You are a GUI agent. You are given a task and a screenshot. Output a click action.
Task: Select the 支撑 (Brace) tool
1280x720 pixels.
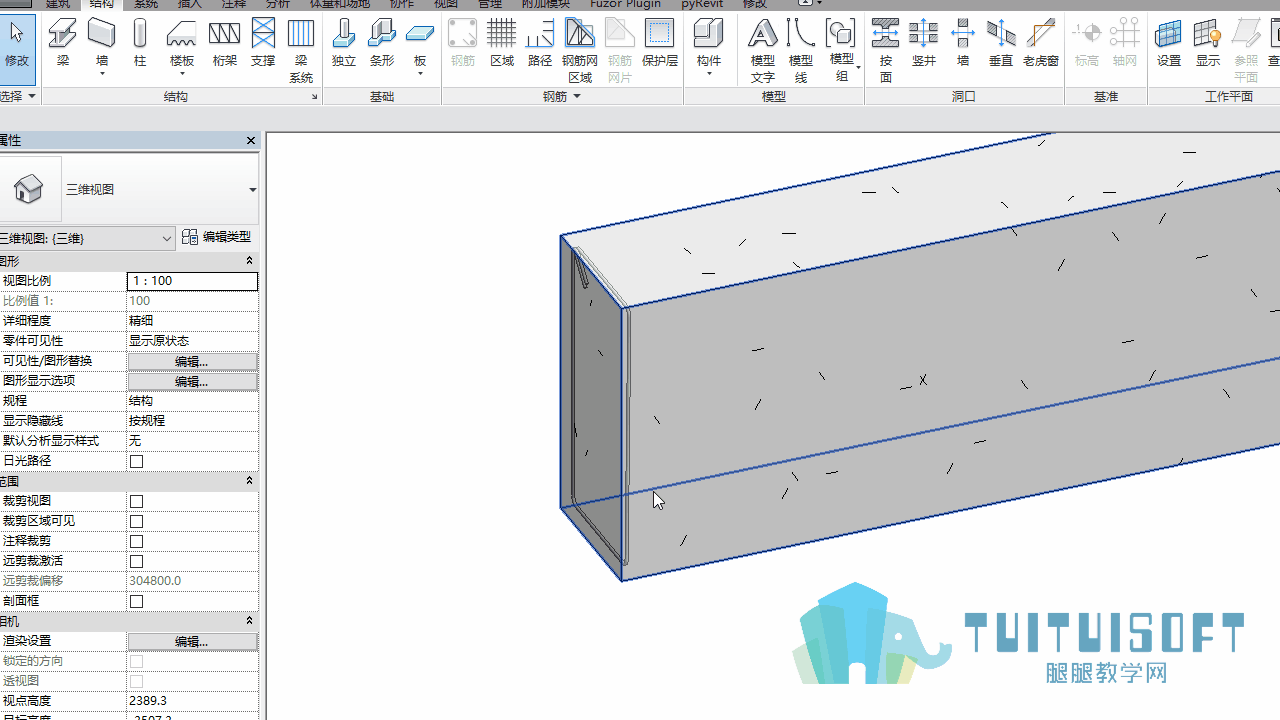[263, 43]
